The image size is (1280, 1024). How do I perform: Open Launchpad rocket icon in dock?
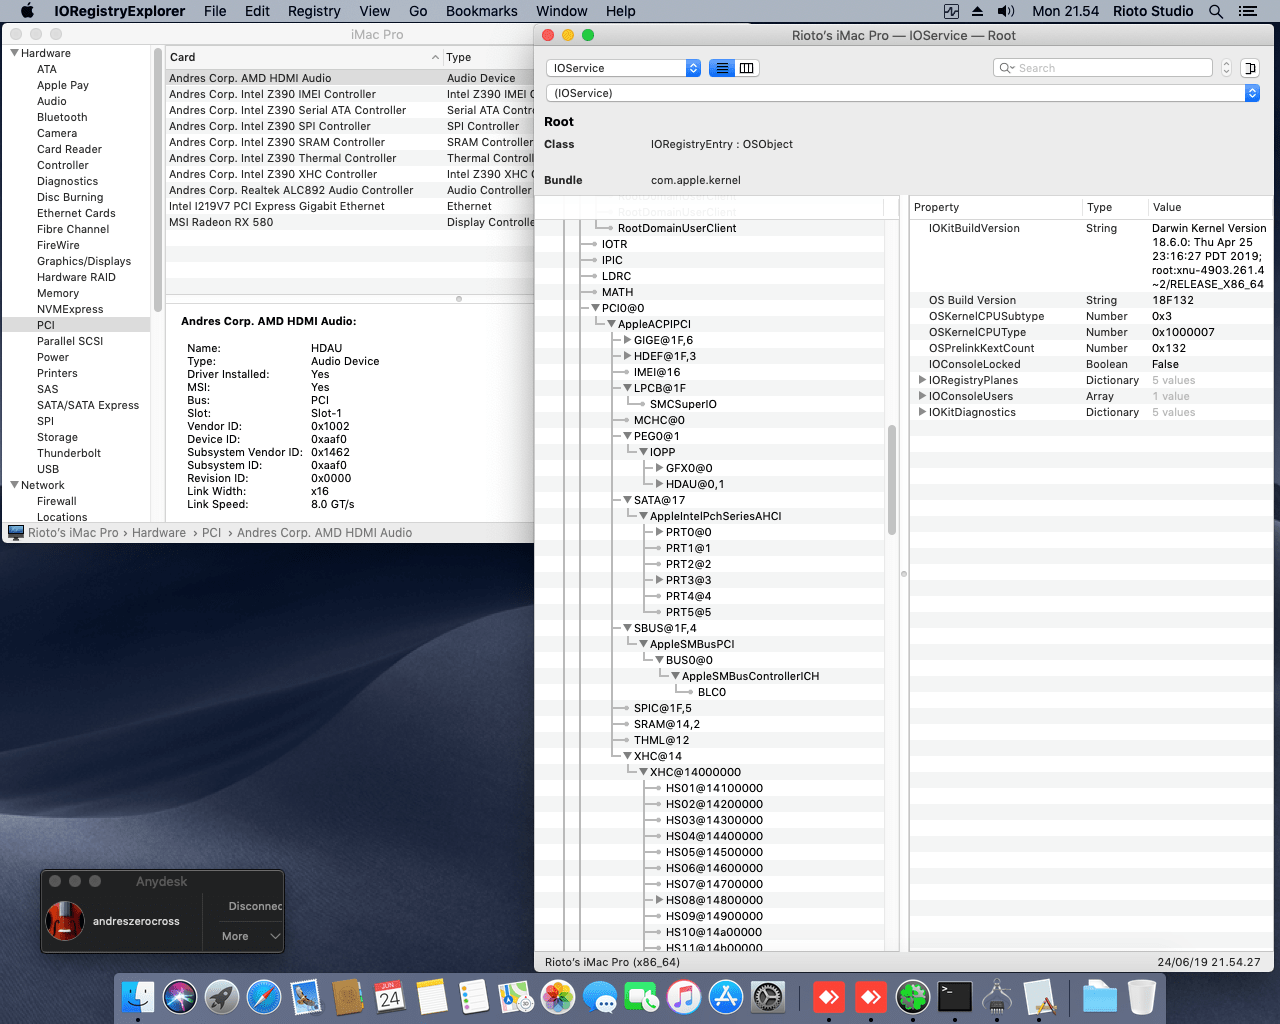pyautogui.click(x=222, y=997)
